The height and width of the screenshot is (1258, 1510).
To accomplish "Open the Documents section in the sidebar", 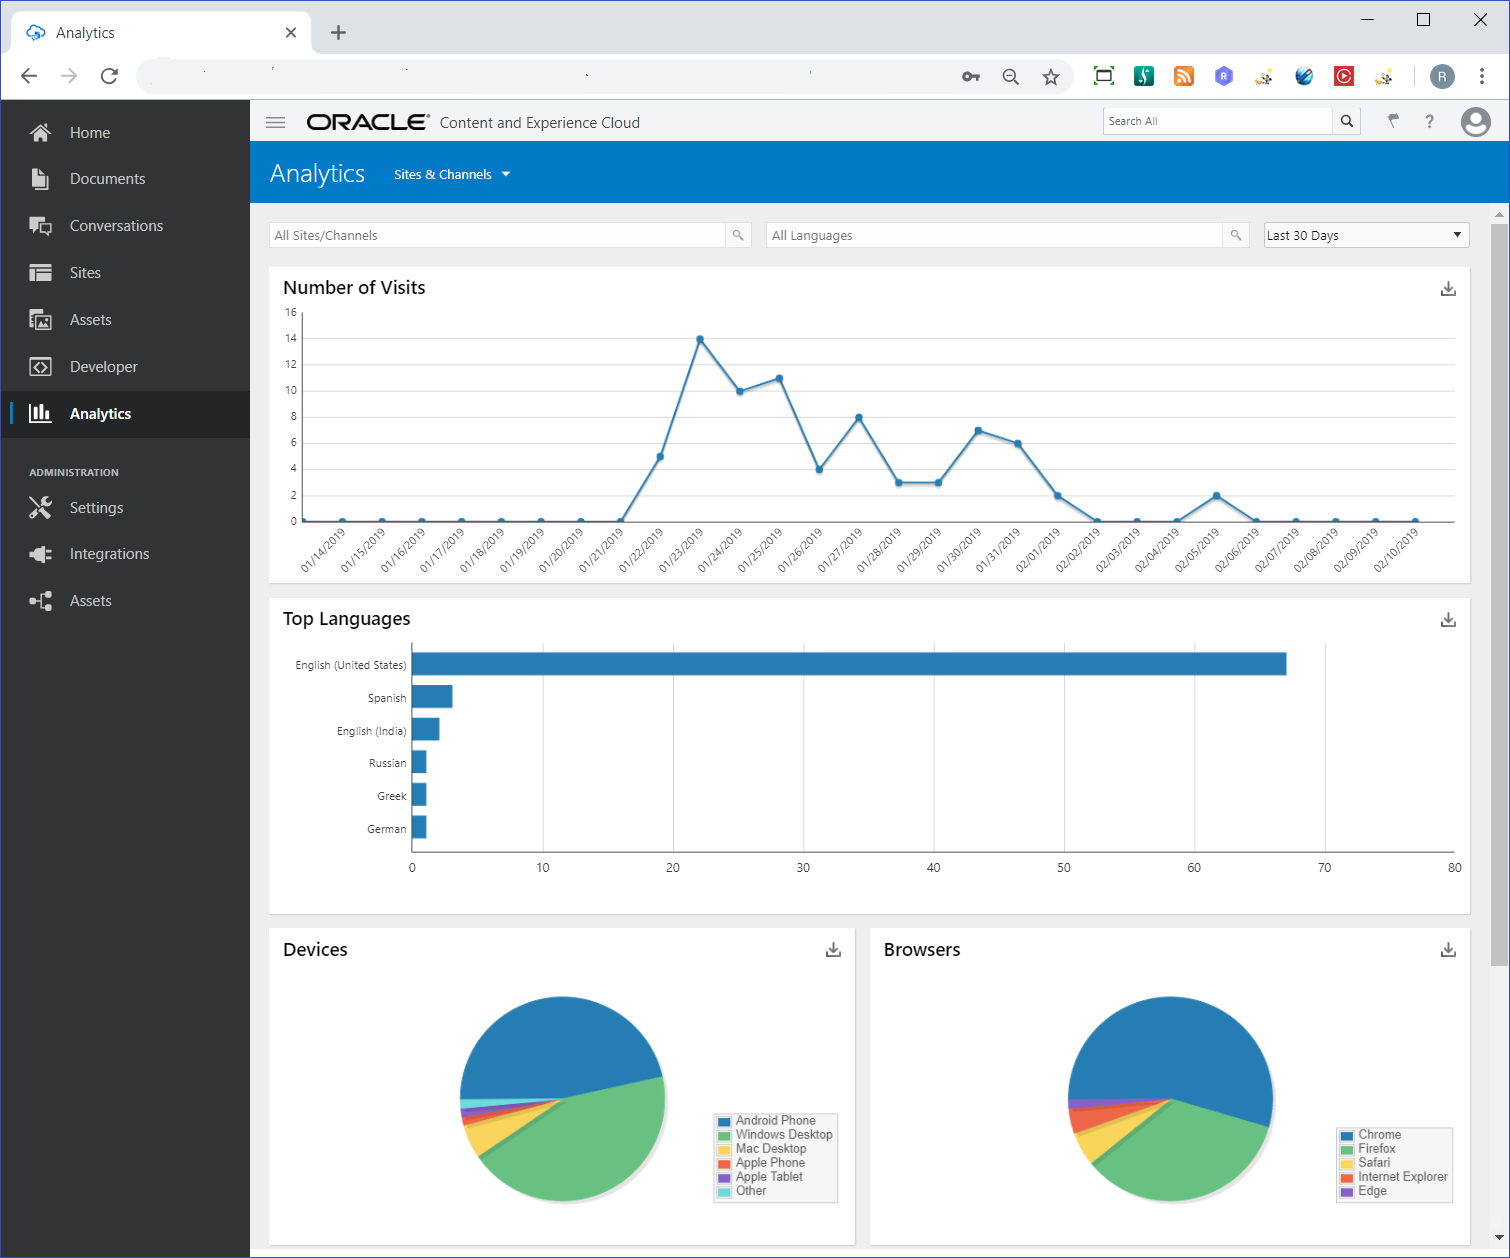I will (107, 178).
